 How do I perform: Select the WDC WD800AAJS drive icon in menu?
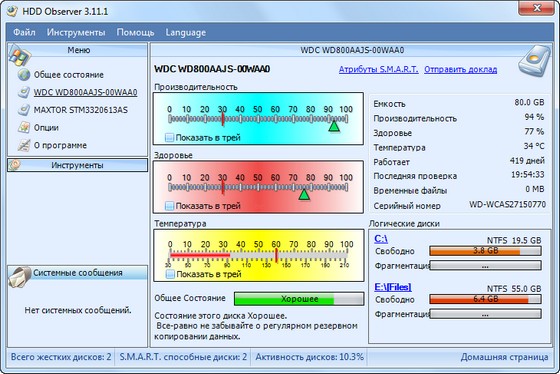coord(24,92)
